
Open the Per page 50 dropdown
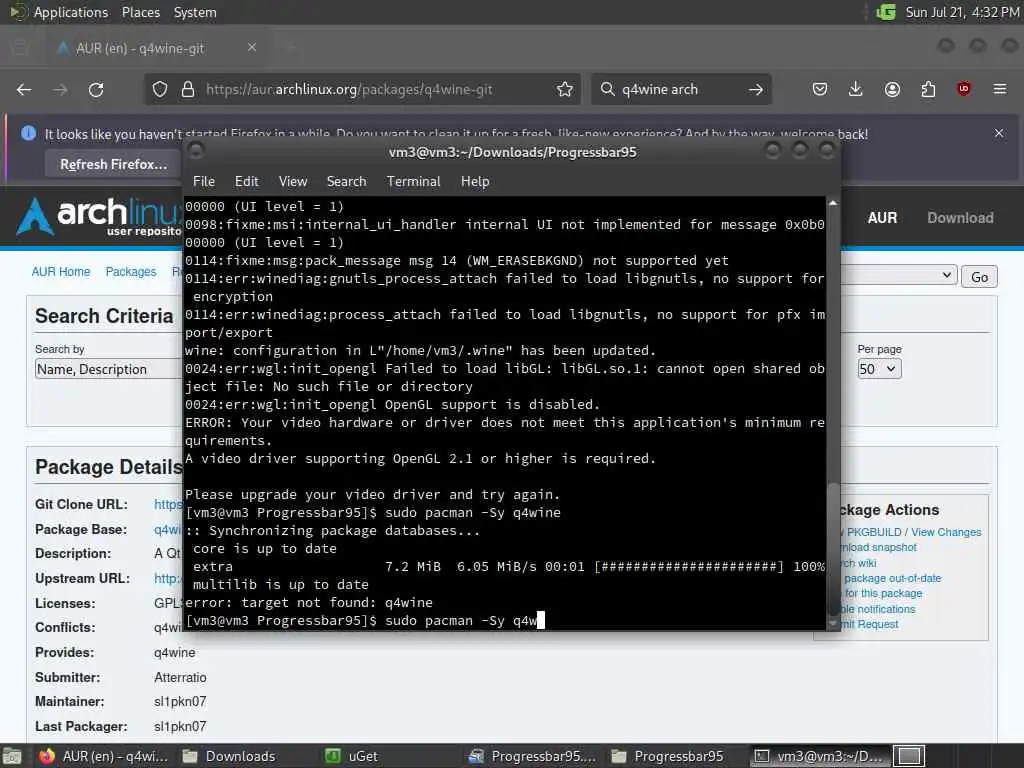pyautogui.click(x=879, y=369)
